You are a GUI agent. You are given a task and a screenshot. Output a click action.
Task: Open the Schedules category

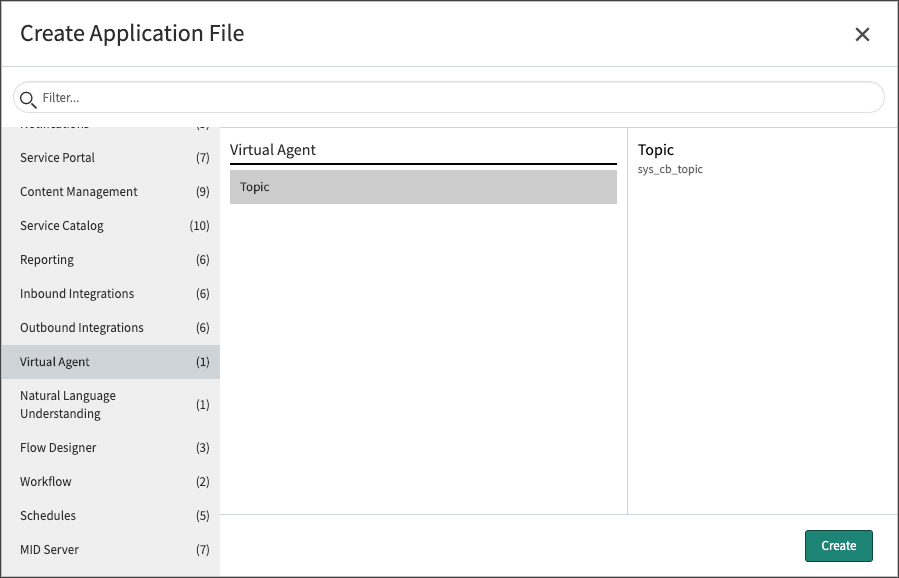pyautogui.click(x=110, y=515)
